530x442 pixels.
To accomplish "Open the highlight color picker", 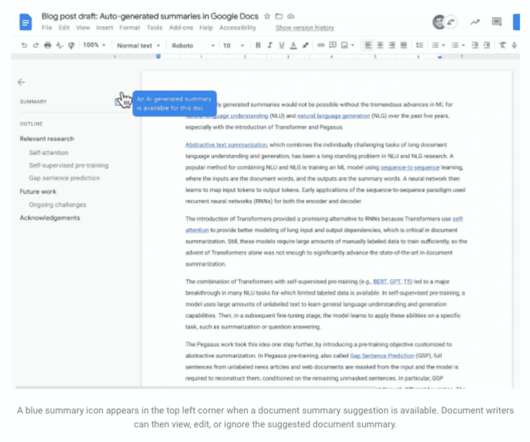I will 305,45.
